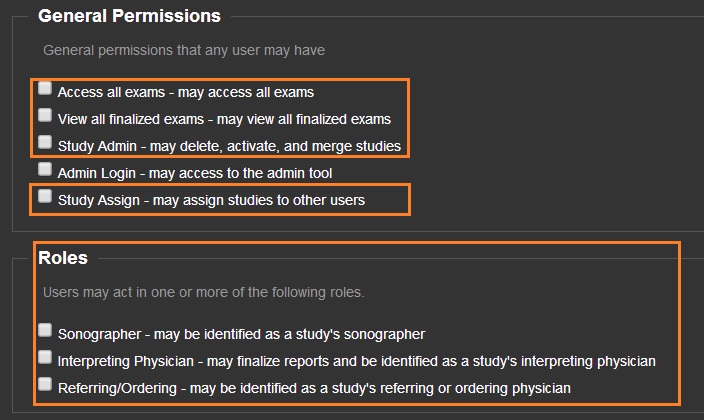Enable the Access all exams checkbox
The image size is (704, 420).
coord(45,89)
